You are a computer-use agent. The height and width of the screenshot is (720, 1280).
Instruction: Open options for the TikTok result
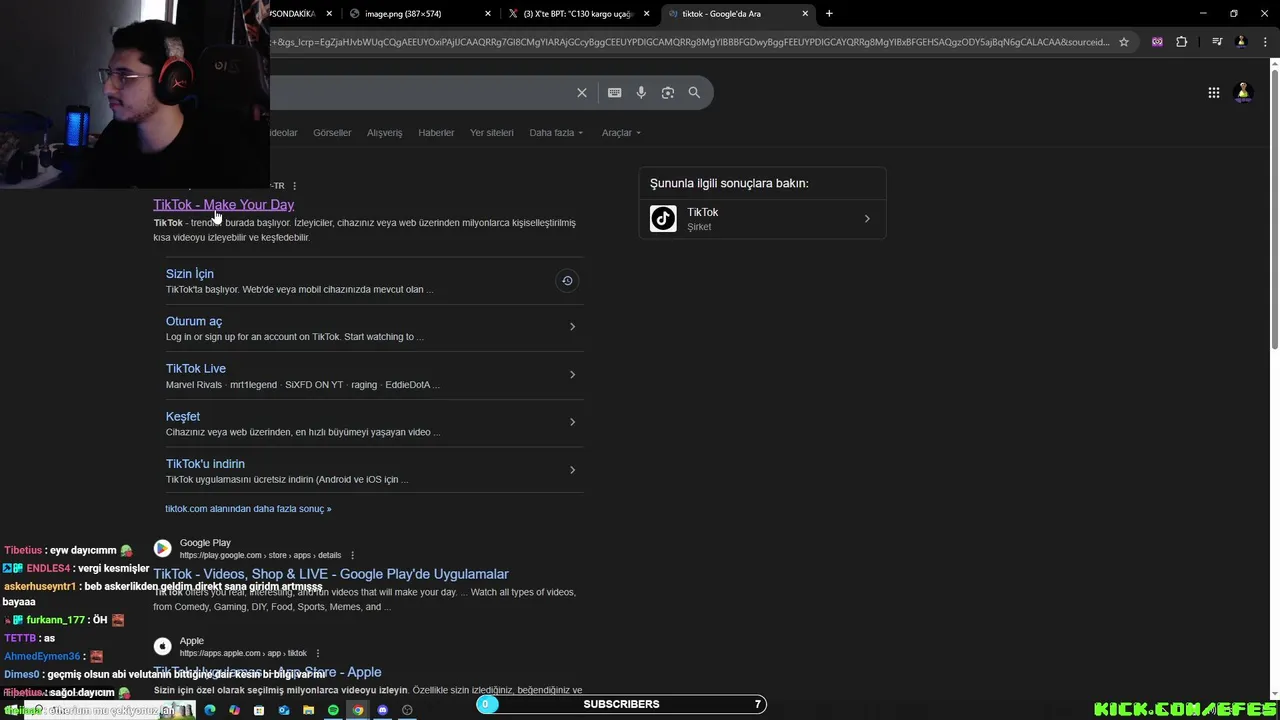coord(294,186)
